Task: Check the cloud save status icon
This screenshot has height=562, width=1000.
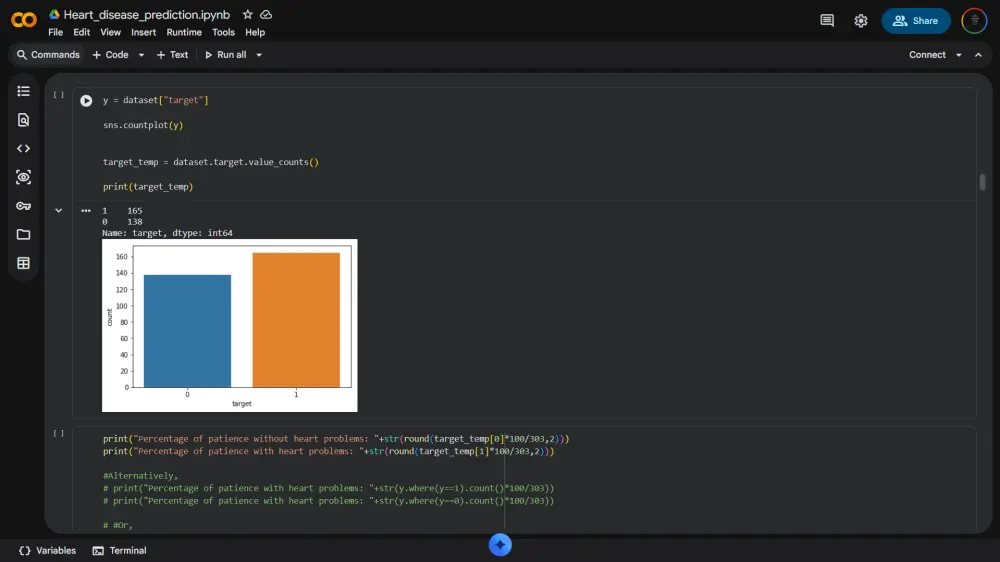Action: tap(266, 14)
